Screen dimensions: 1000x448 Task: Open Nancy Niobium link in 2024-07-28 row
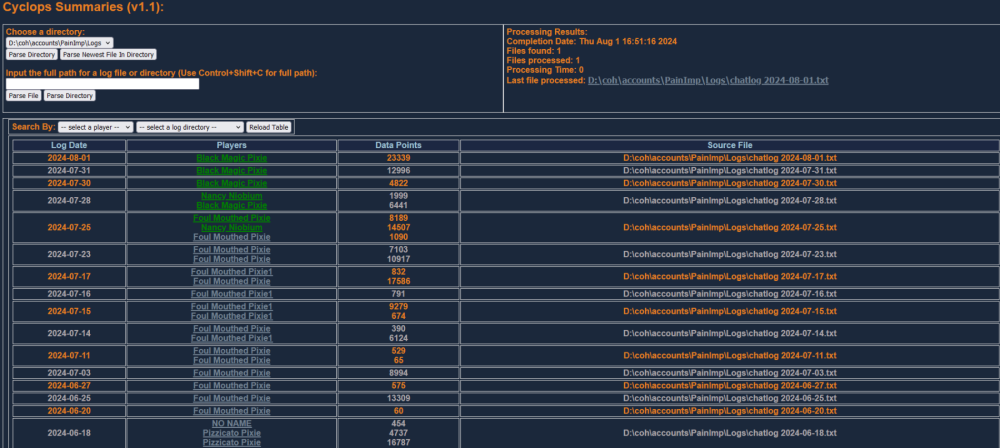click(x=232, y=196)
